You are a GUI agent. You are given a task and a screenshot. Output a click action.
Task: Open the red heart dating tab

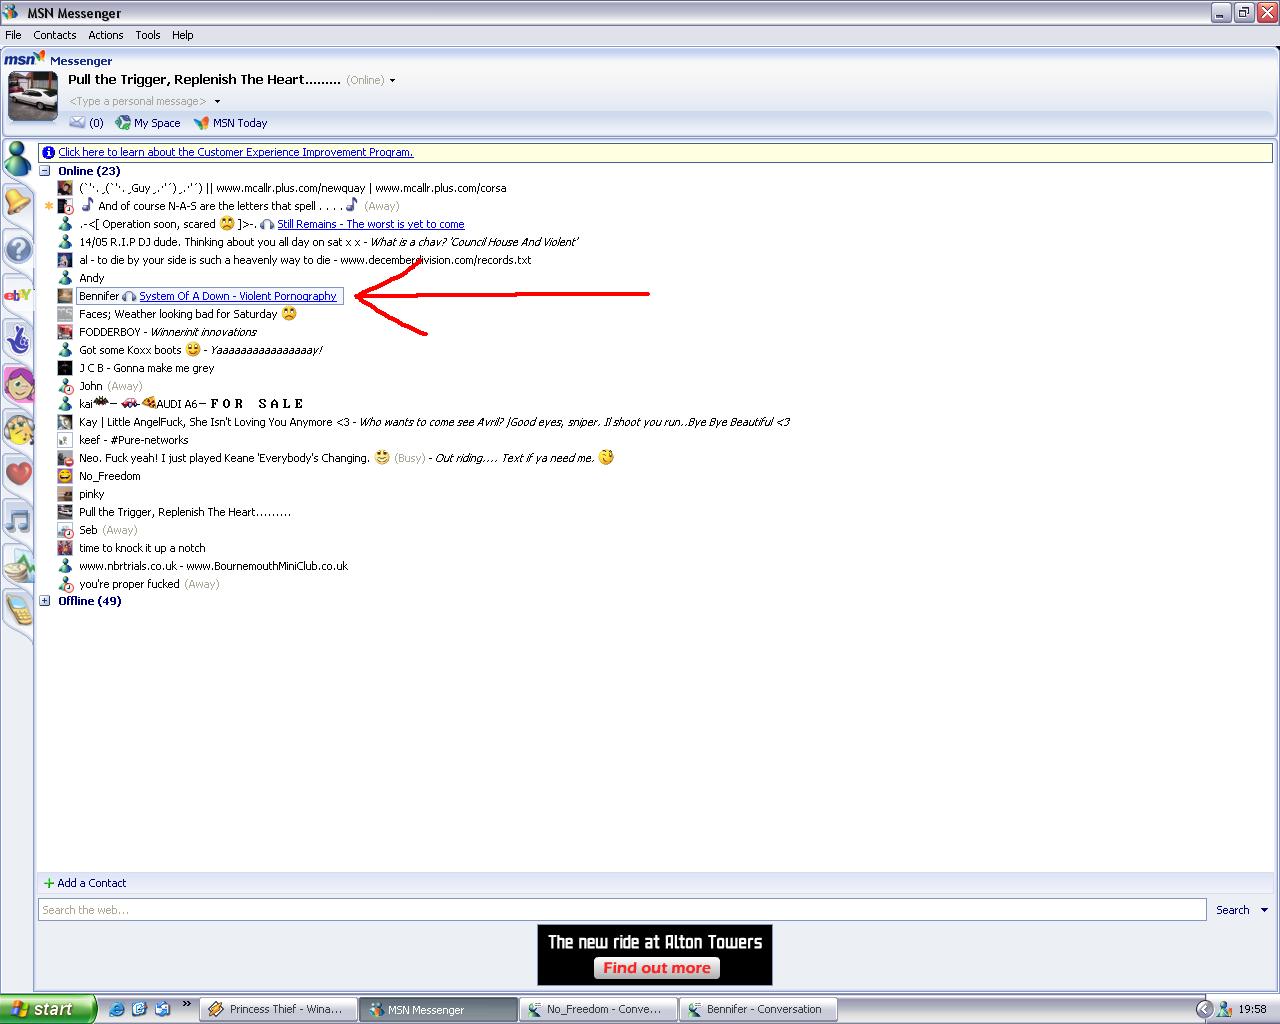coord(18,475)
